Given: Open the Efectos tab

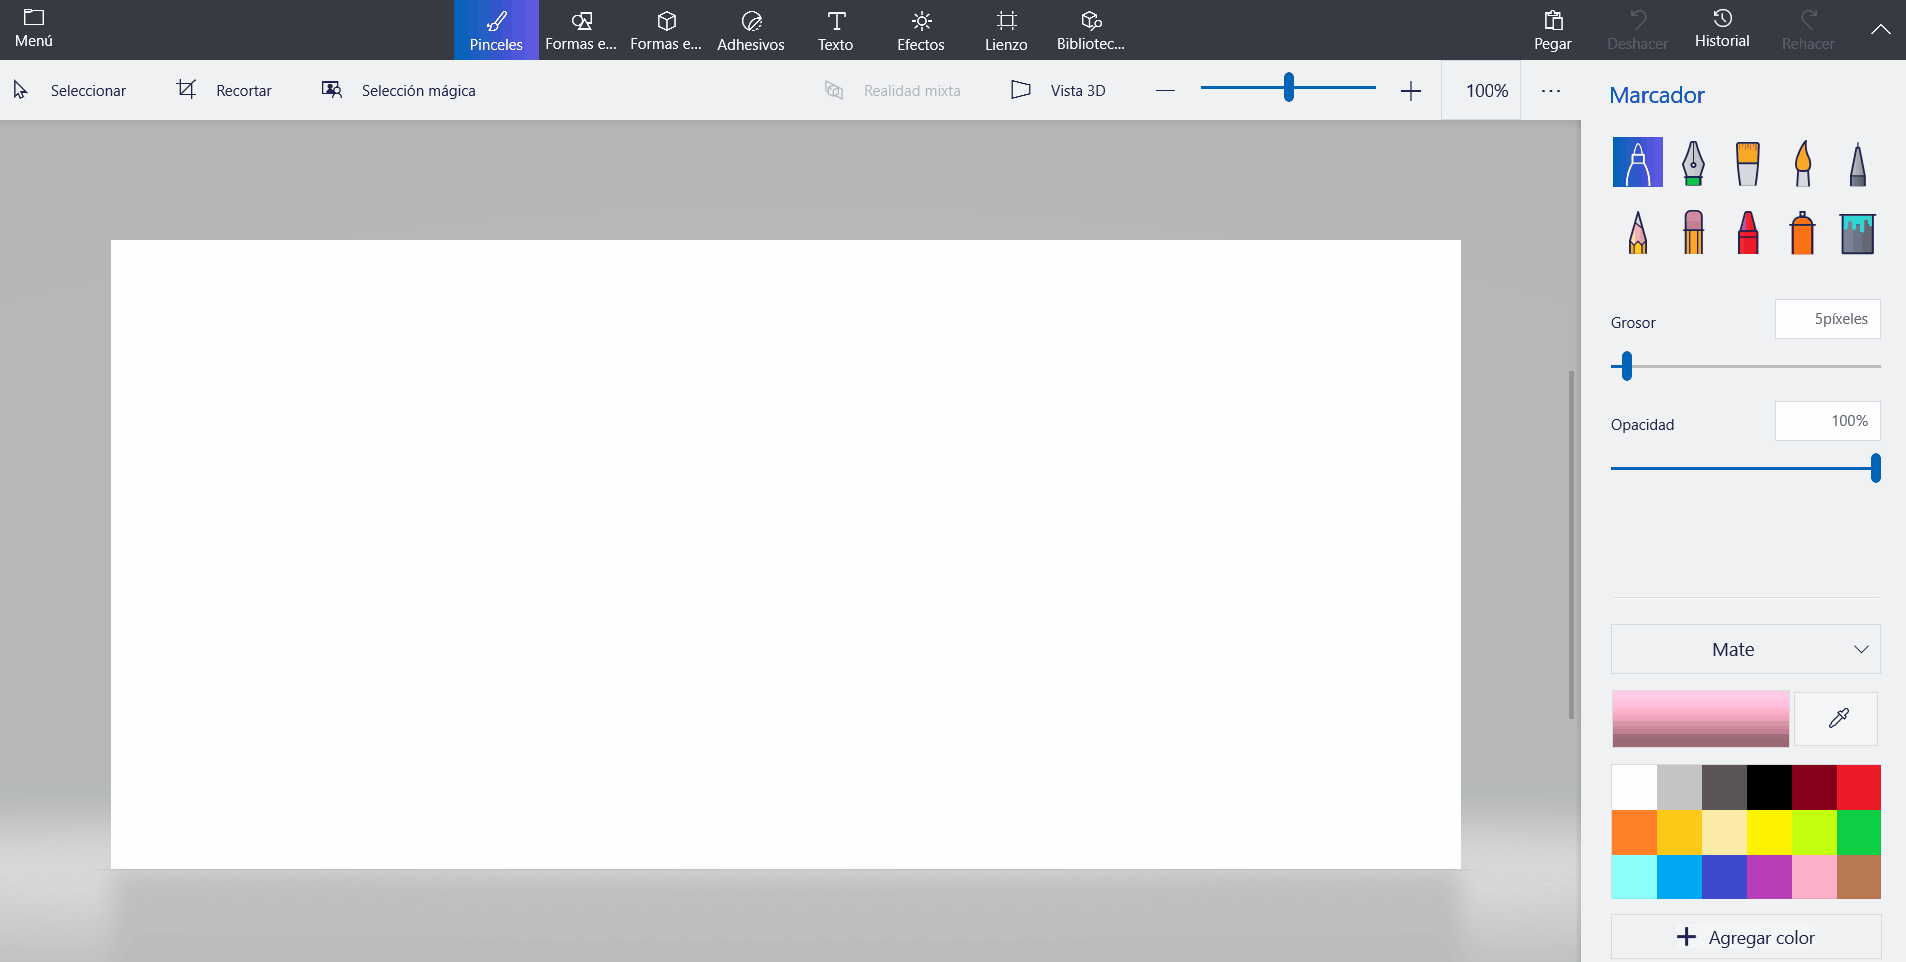Looking at the screenshot, I should [921, 30].
